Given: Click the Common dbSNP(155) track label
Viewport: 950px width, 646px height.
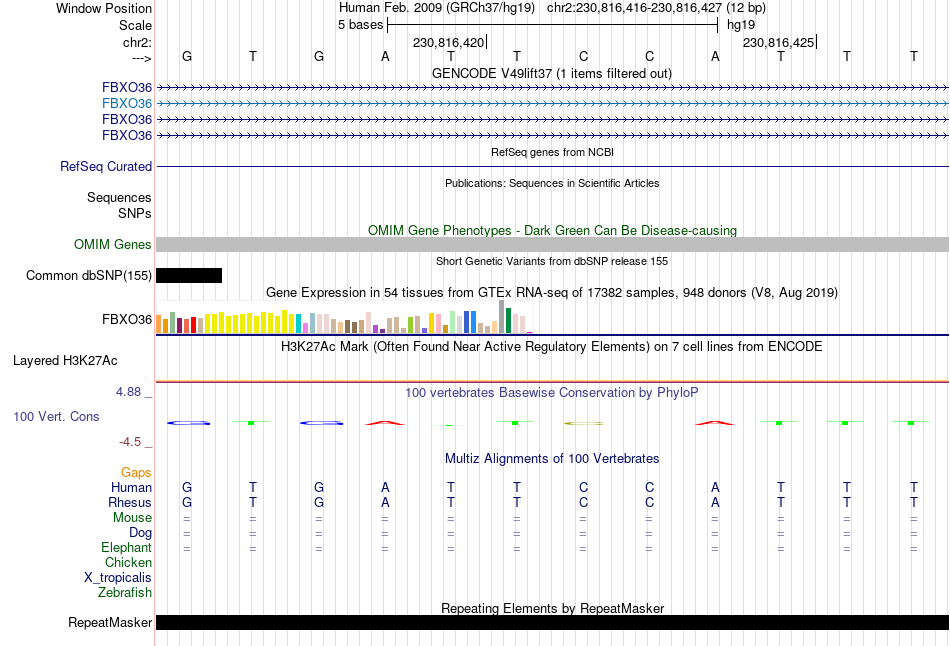Looking at the screenshot, I should point(88,276).
